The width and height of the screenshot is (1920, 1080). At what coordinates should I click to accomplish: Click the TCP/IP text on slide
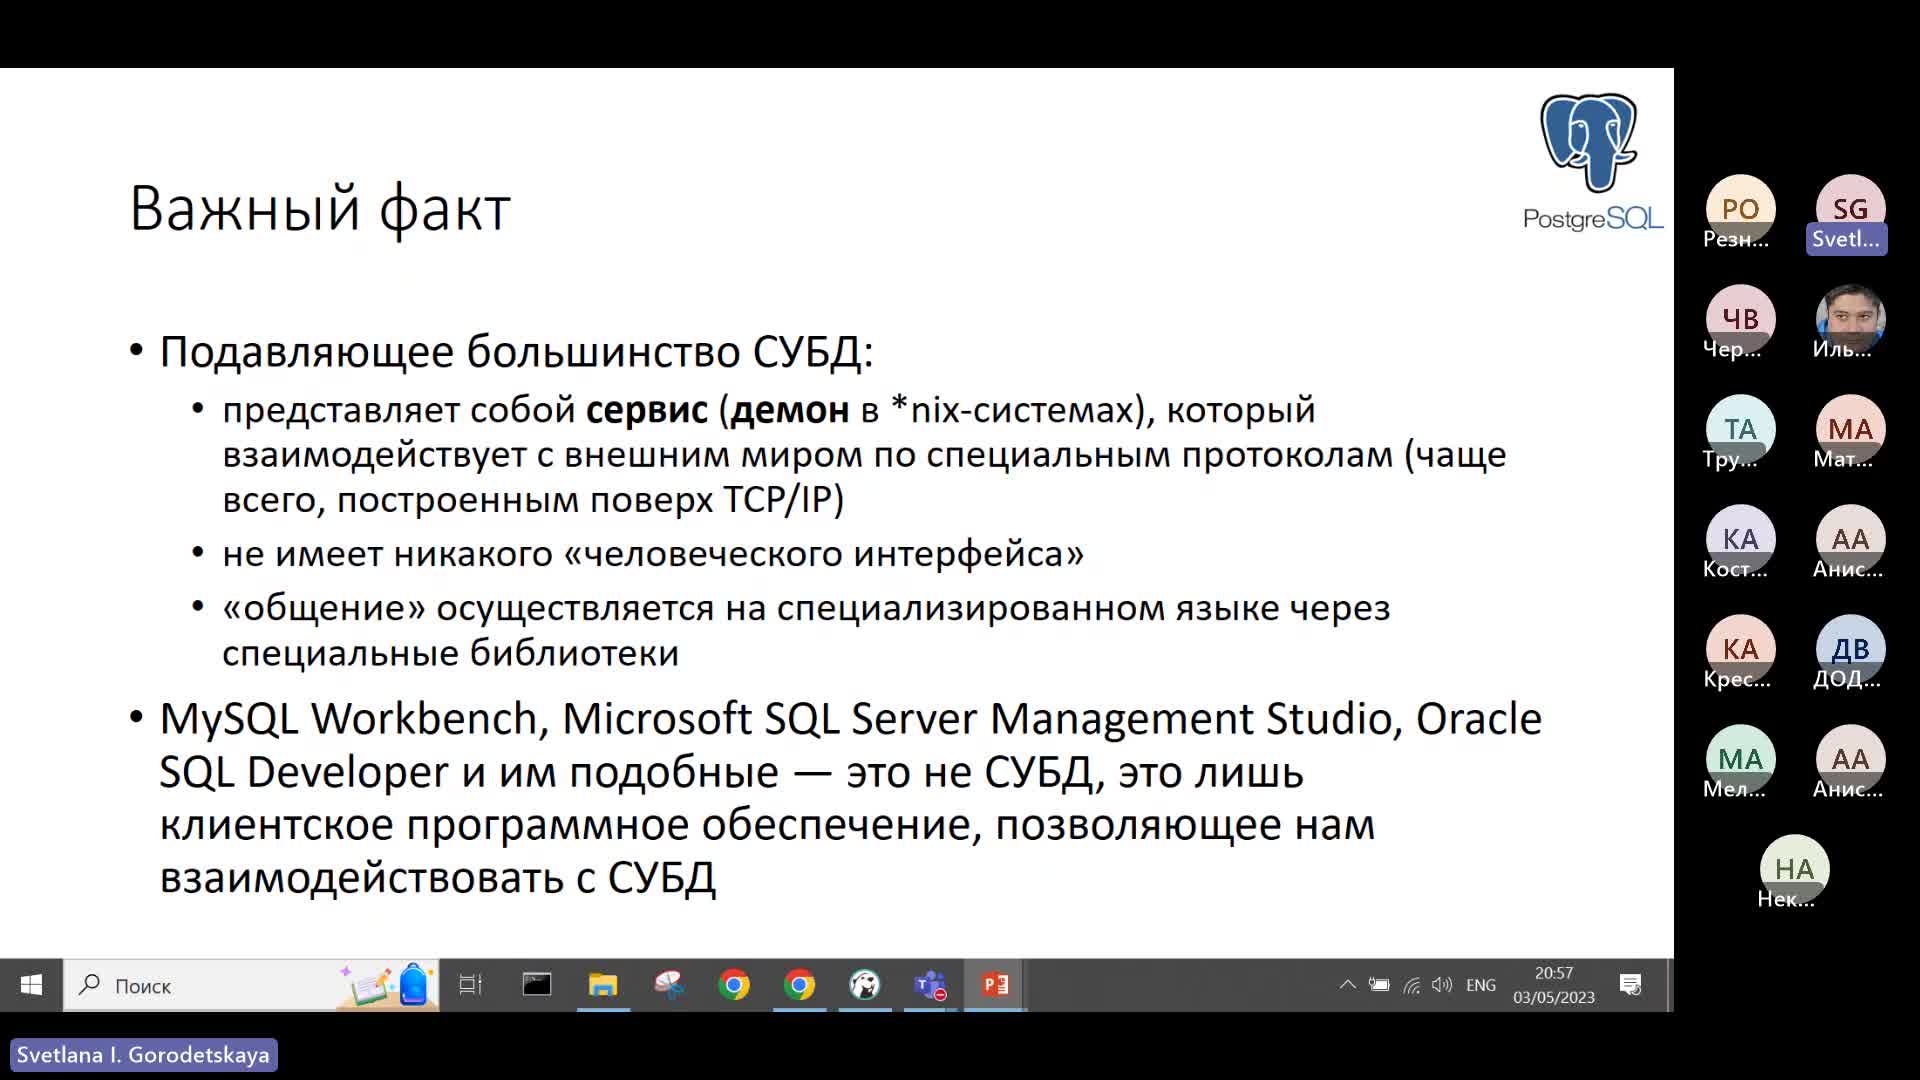coord(783,499)
